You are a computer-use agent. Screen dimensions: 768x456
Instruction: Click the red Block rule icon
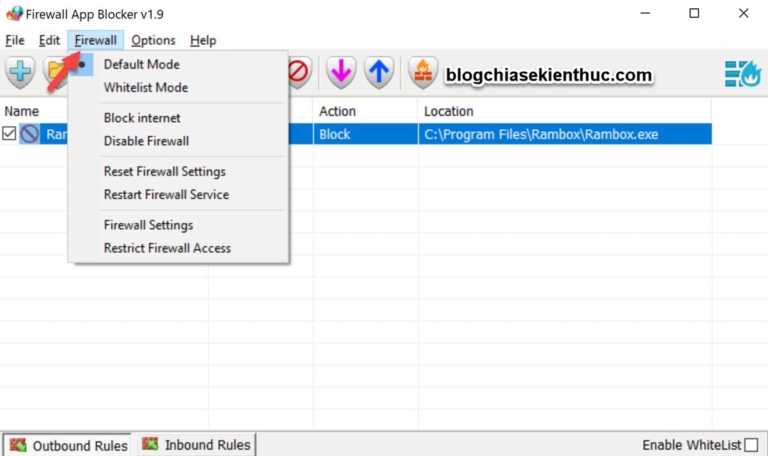[298, 73]
